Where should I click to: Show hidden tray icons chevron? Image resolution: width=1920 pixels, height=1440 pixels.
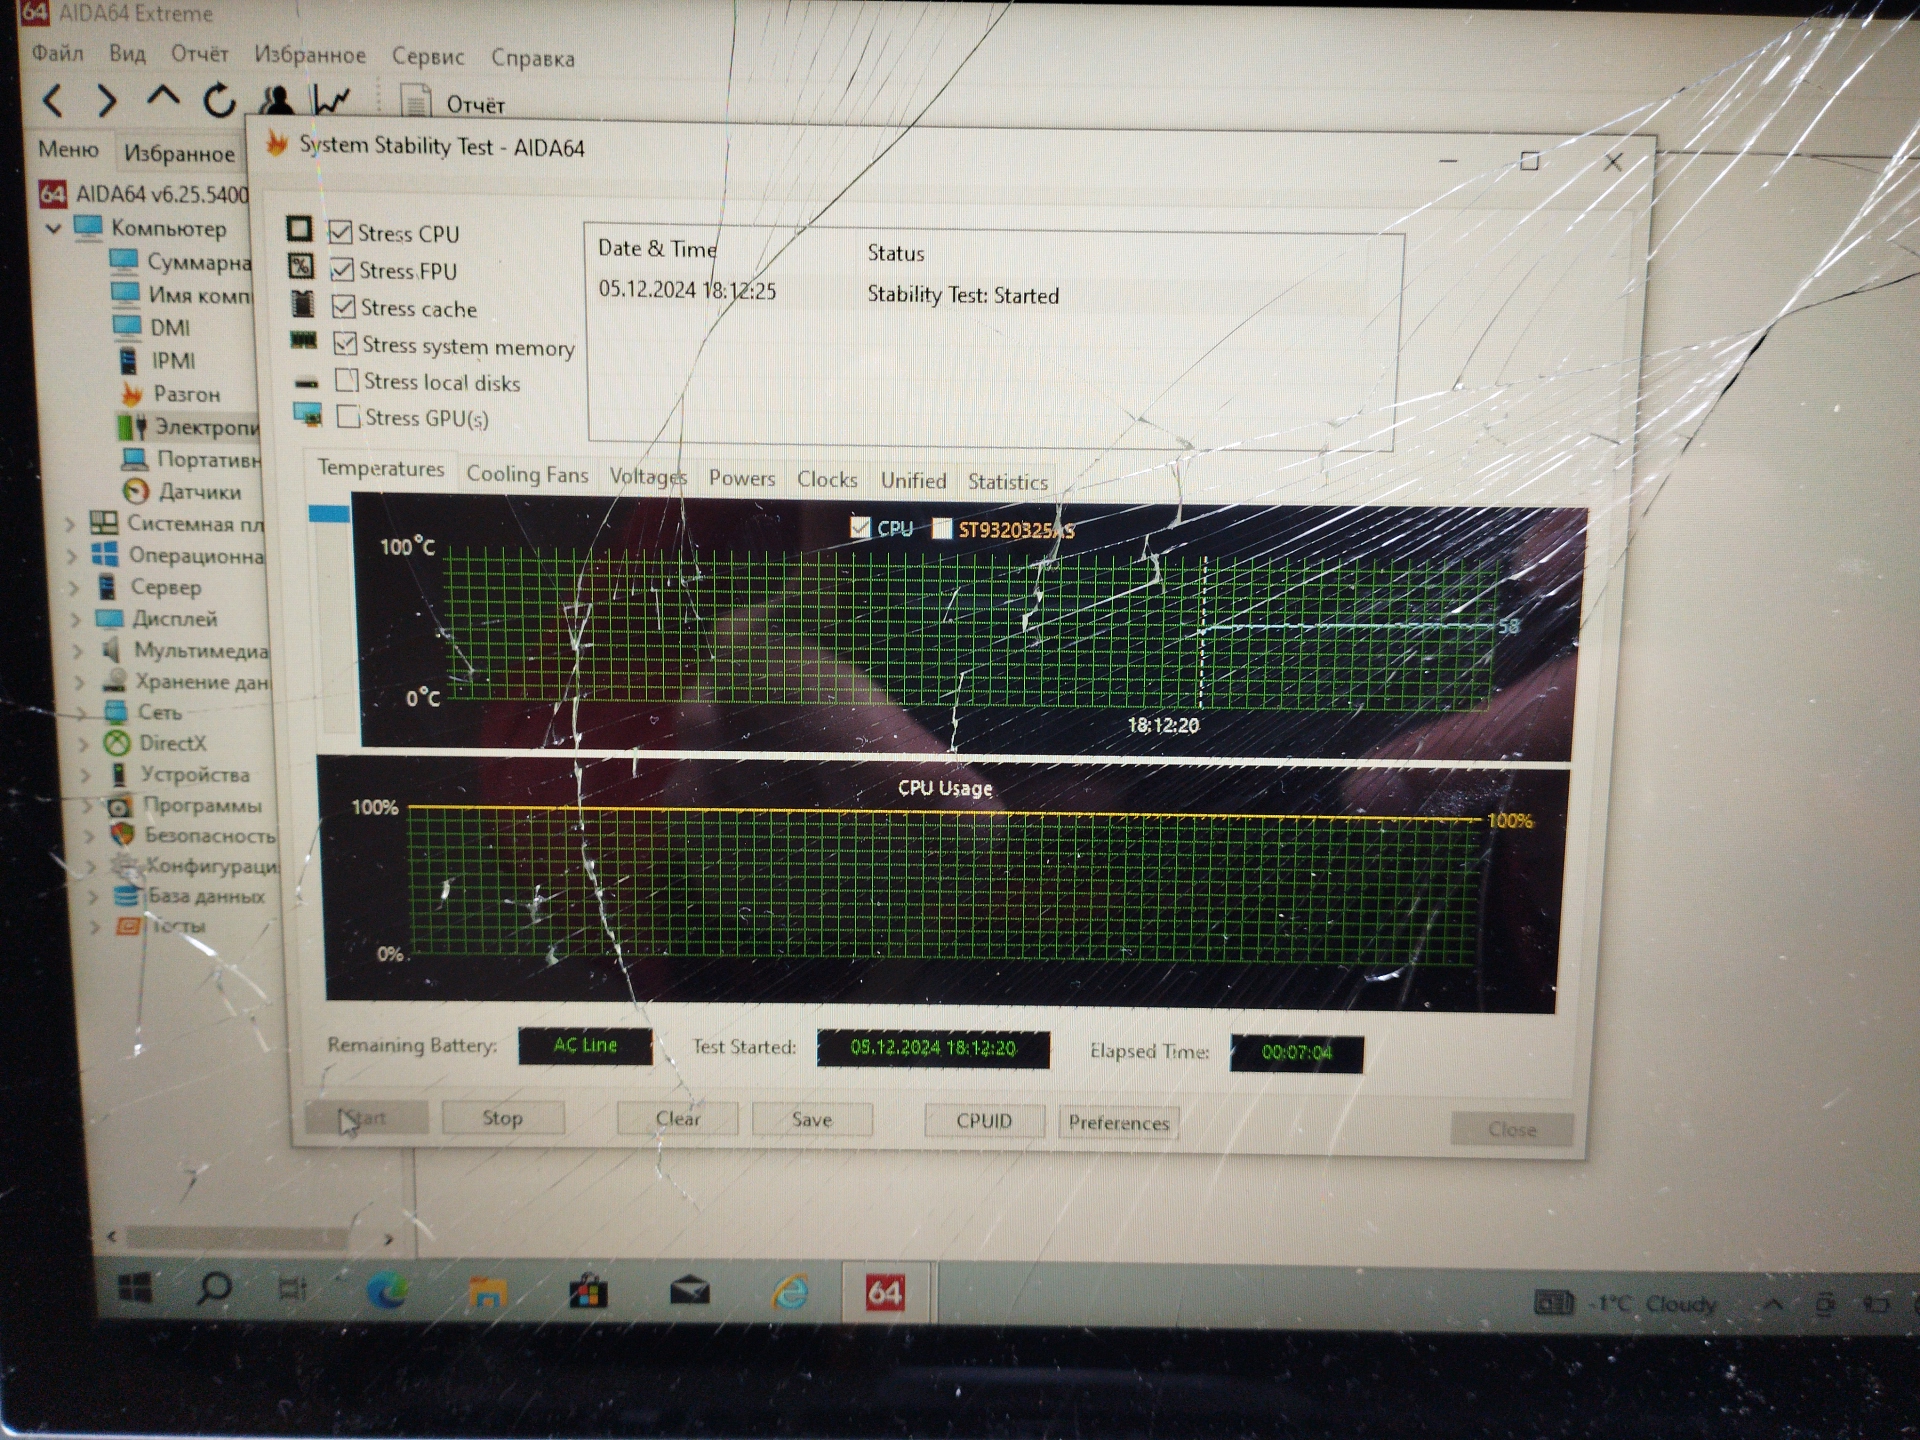point(1773,1304)
